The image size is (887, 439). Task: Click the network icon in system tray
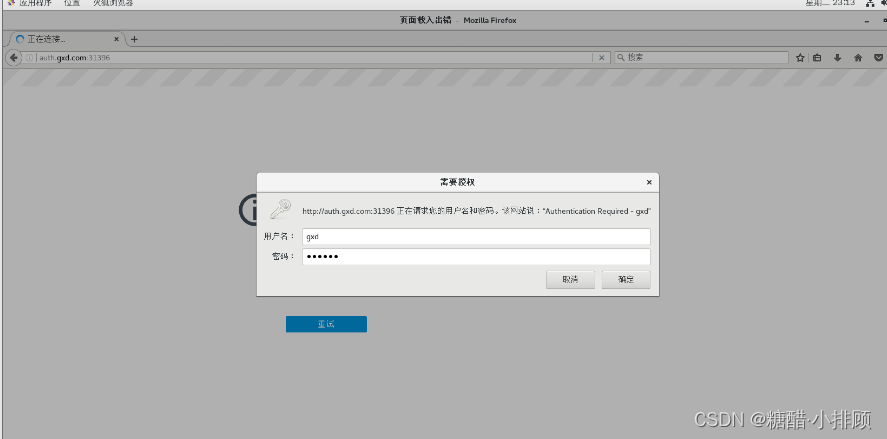coord(870,3)
